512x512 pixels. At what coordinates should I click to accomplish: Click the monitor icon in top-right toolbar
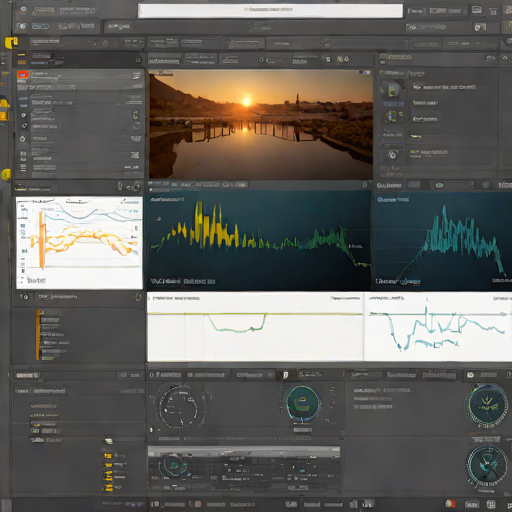(477, 10)
